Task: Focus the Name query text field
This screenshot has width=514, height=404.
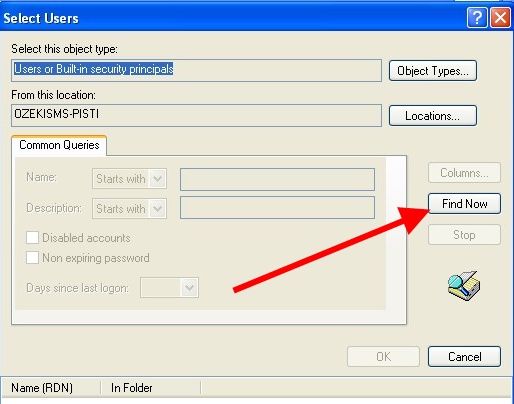Action: pyautogui.click(x=277, y=179)
